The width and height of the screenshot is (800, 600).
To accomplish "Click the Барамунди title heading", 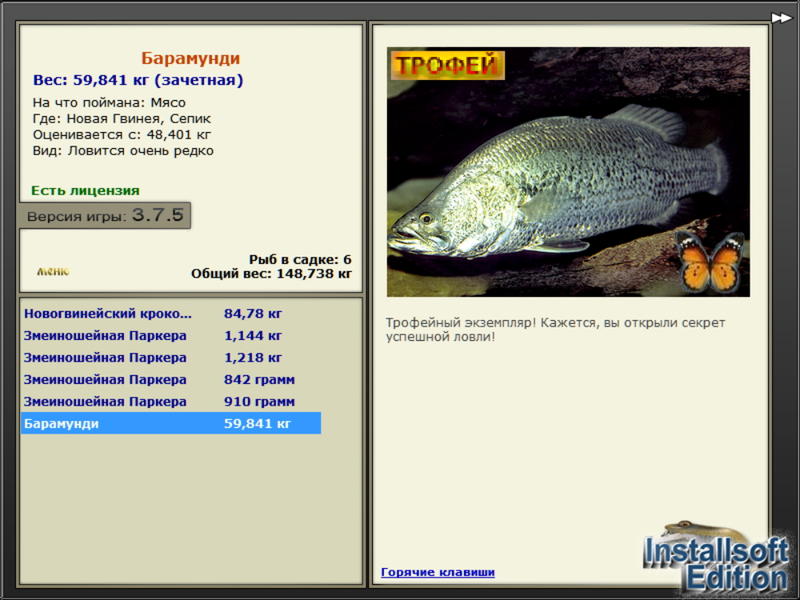I will tap(190, 58).
